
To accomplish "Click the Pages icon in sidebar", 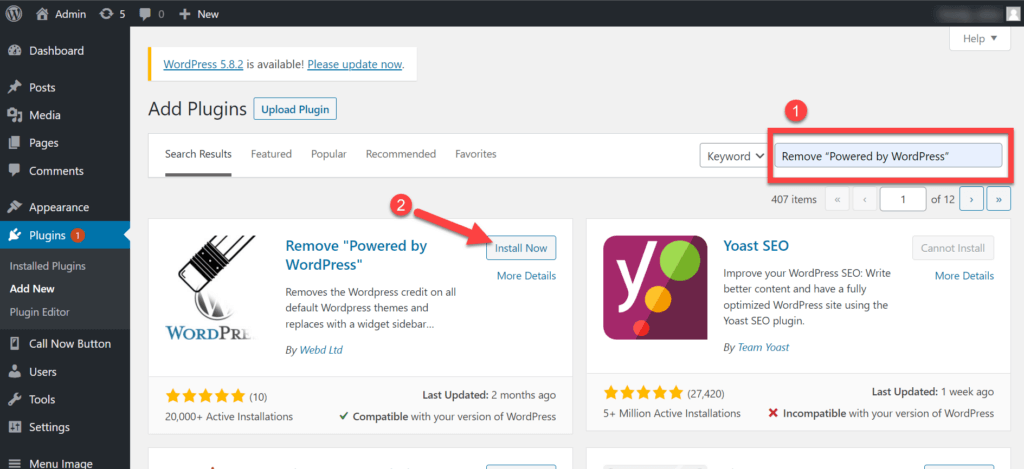I will pyautogui.click(x=14, y=143).
